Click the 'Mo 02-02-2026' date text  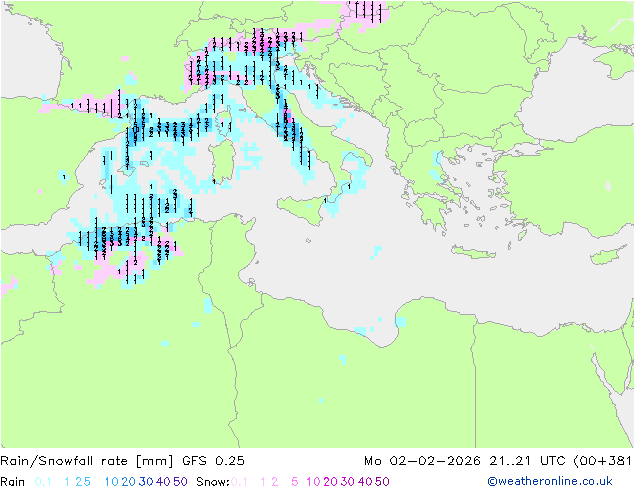pyautogui.click(x=422, y=461)
